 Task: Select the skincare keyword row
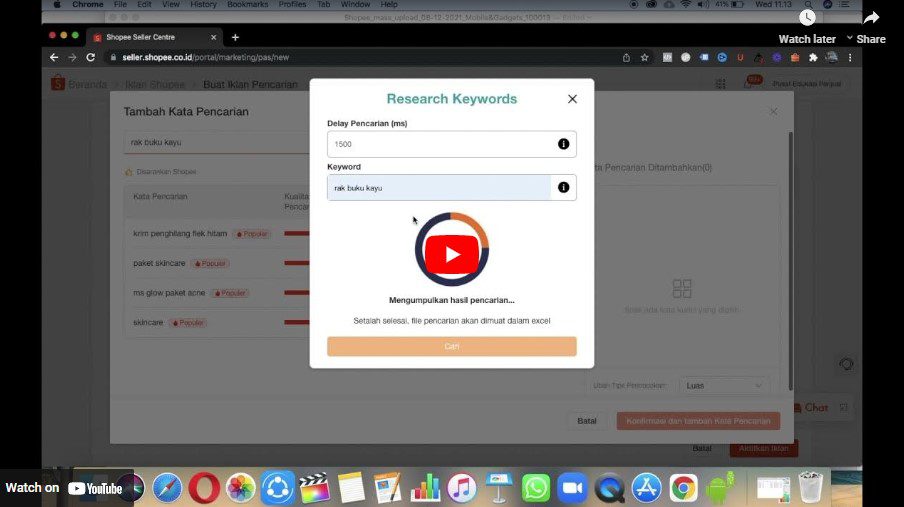coord(216,322)
